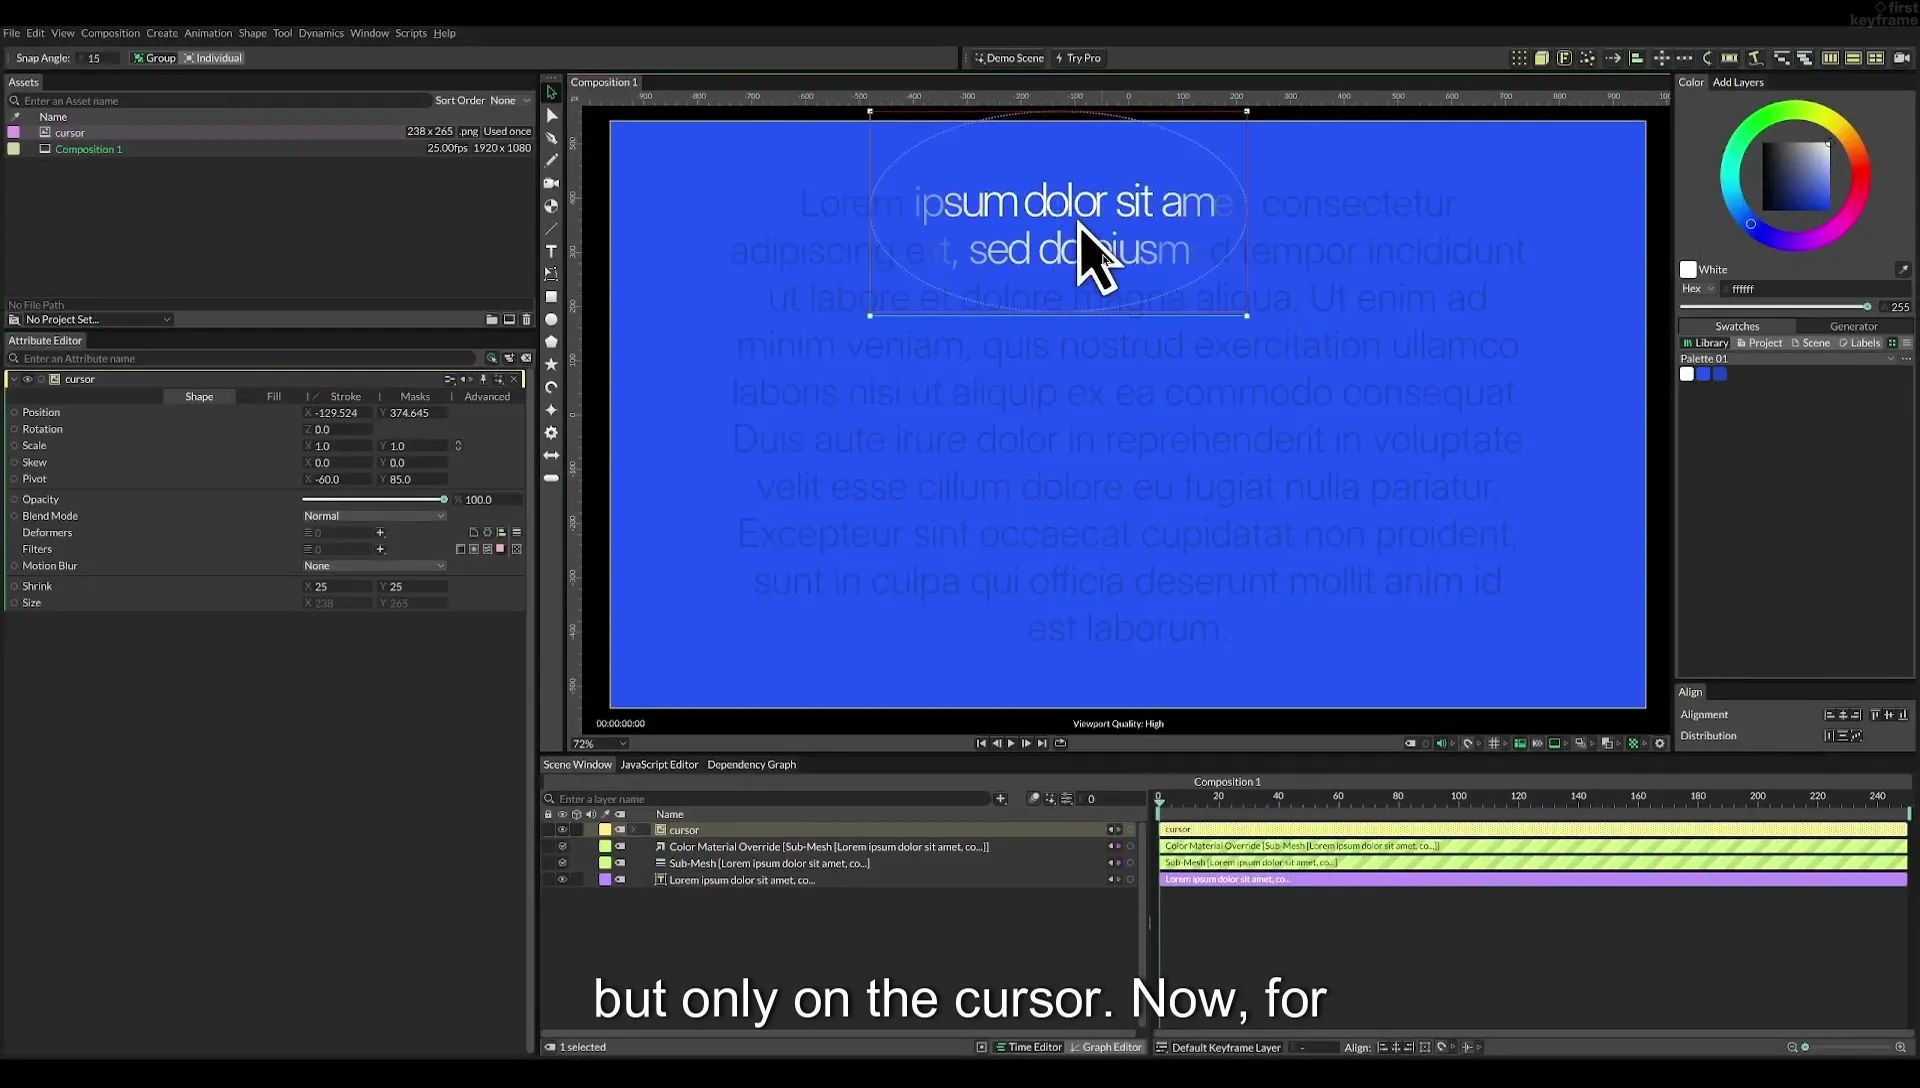Switch to Dependency Graph tab
Screen dimensions: 1920x1088
(x=751, y=765)
